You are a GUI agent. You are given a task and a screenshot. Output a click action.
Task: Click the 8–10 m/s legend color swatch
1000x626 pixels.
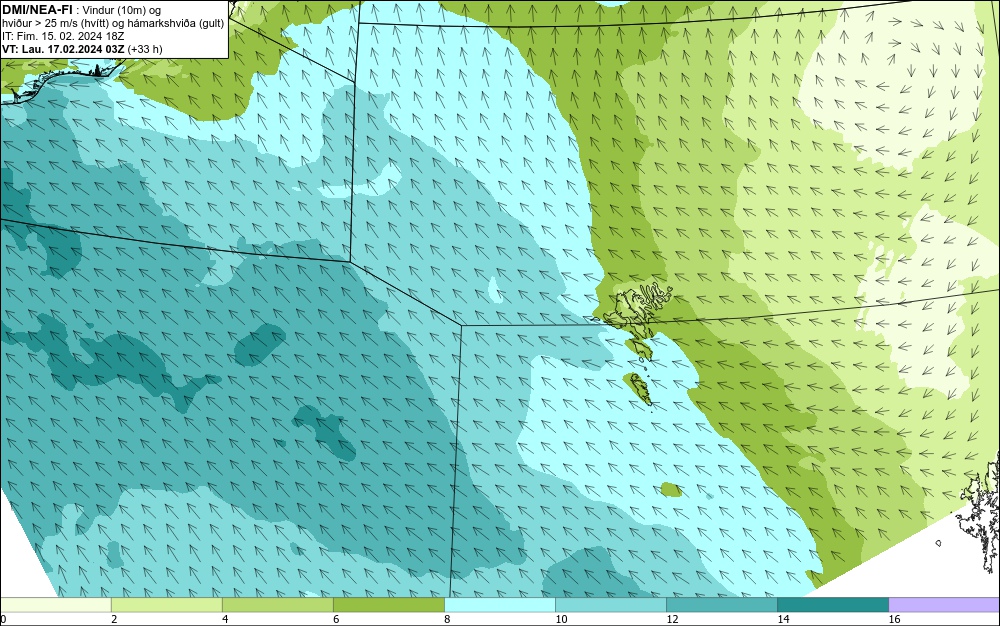(x=500, y=605)
